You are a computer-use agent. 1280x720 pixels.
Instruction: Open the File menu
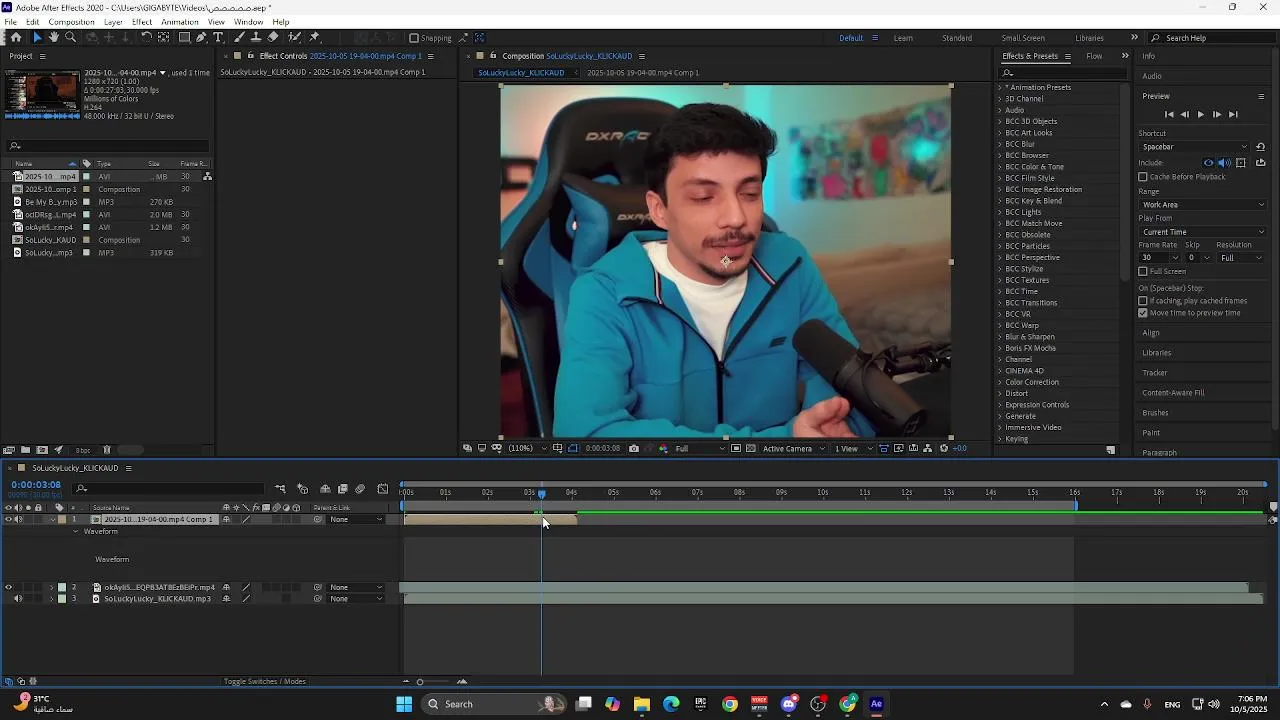[x=10, y=22]
